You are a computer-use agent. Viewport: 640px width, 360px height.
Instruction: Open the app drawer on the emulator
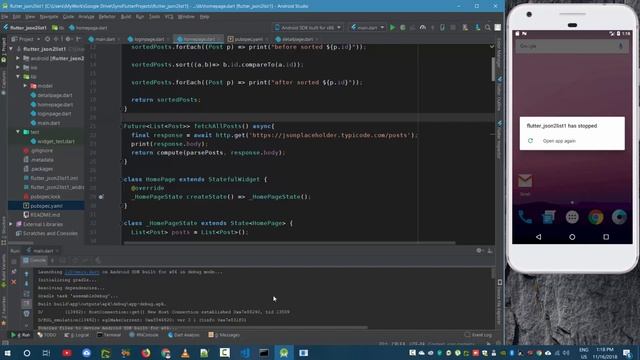click(x=572, y=217)
